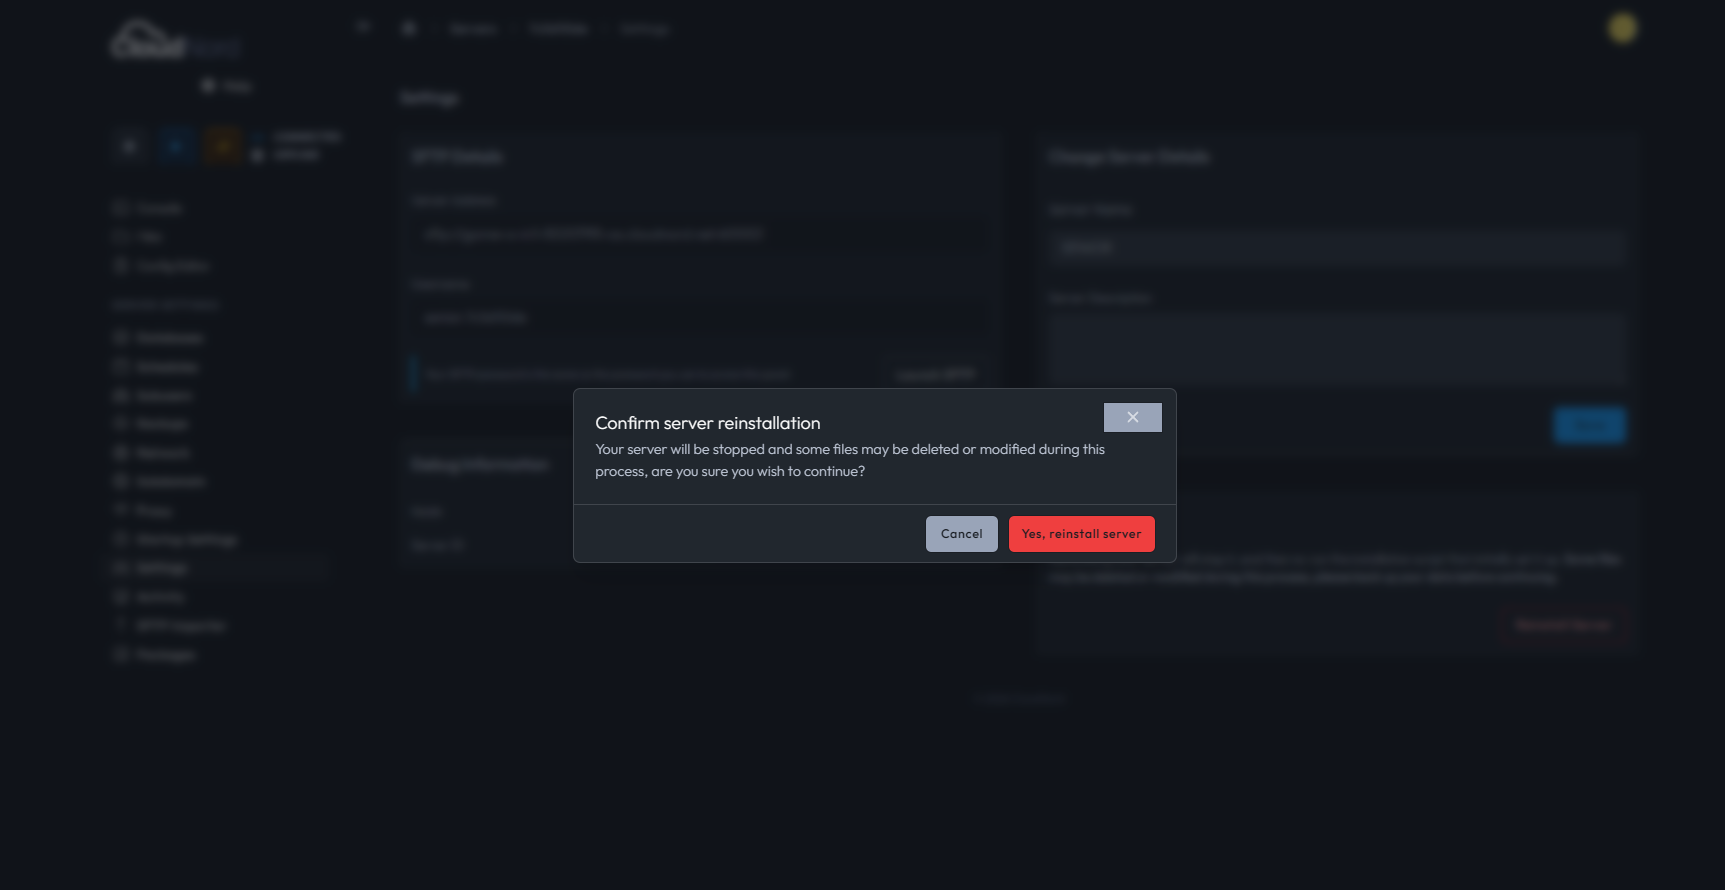This screenshot has height=890, width=1725.
Task: Click the home icon in the breadcrumb
Action: point(408,28)
